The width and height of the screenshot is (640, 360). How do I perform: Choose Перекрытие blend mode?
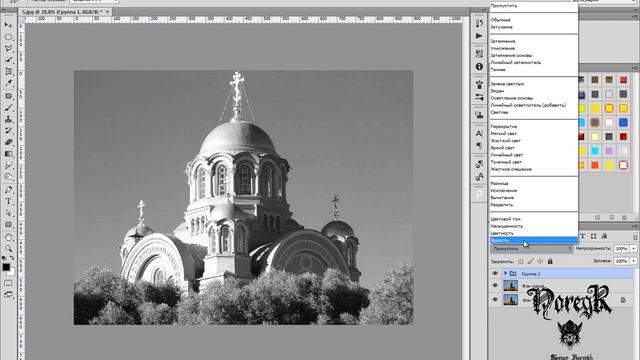tap(534, 127)
